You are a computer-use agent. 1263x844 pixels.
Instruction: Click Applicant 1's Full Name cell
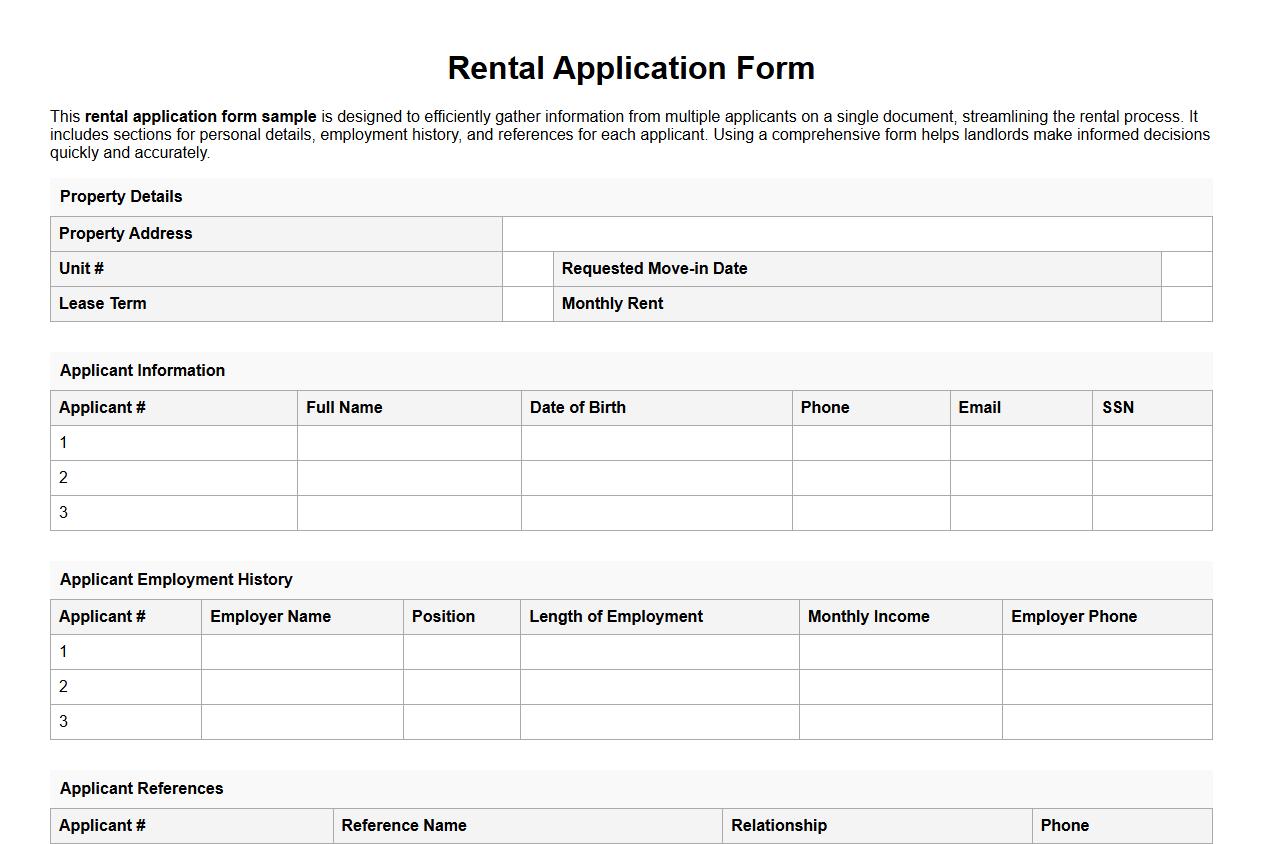[x=408, y=442]
